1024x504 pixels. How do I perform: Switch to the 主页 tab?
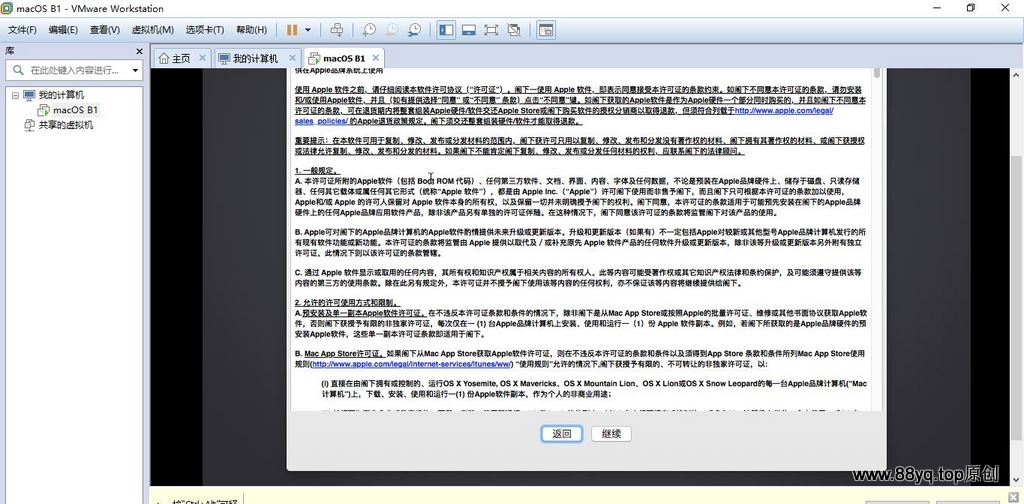pos(181,58)
